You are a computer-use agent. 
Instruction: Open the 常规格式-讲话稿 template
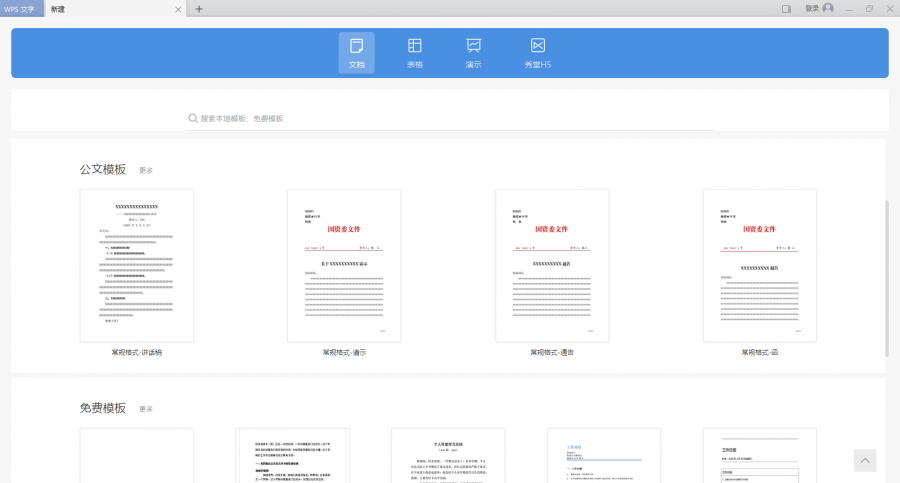click(x=136, y=266)
